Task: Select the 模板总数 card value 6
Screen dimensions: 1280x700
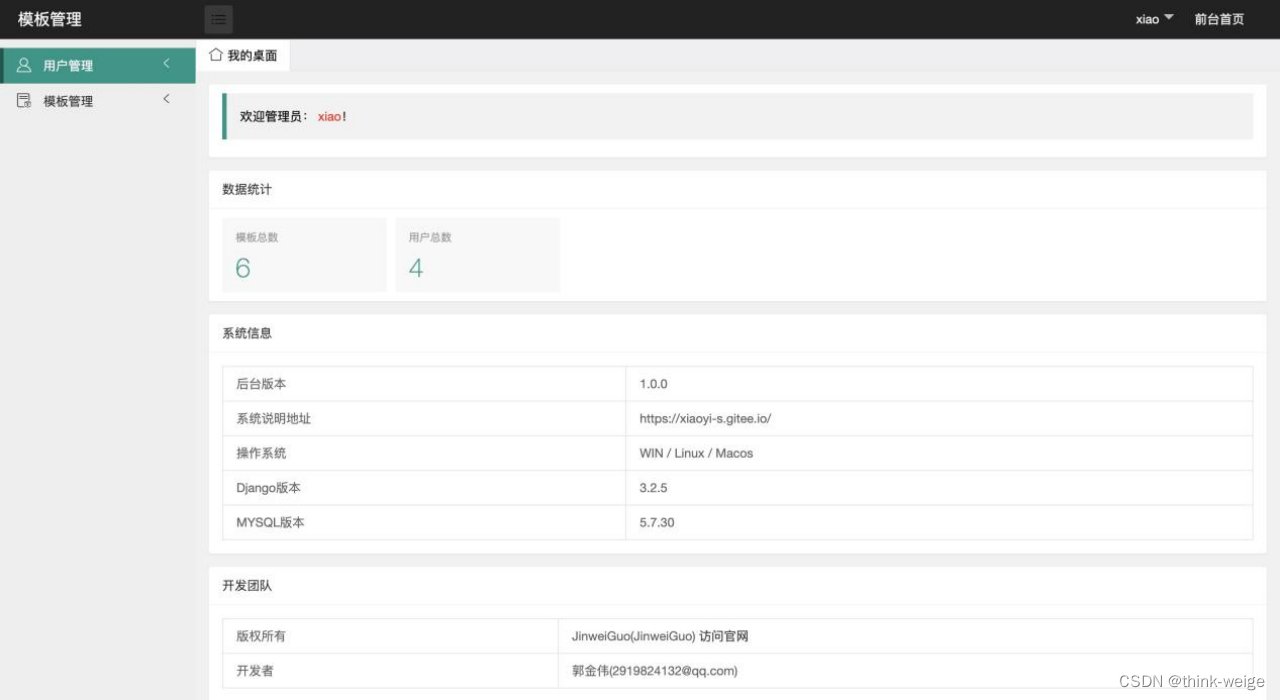Action: point(243,268)
